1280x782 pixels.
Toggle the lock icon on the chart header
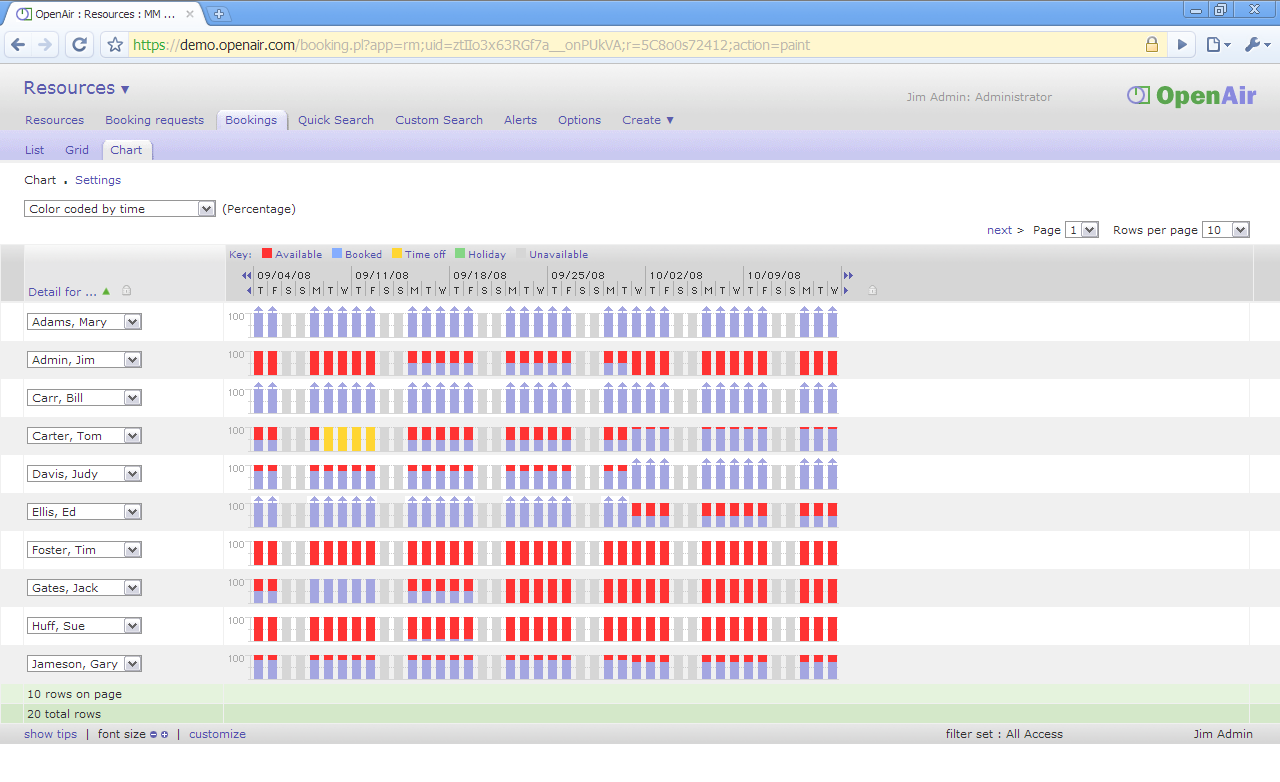[x=871, y=290]
